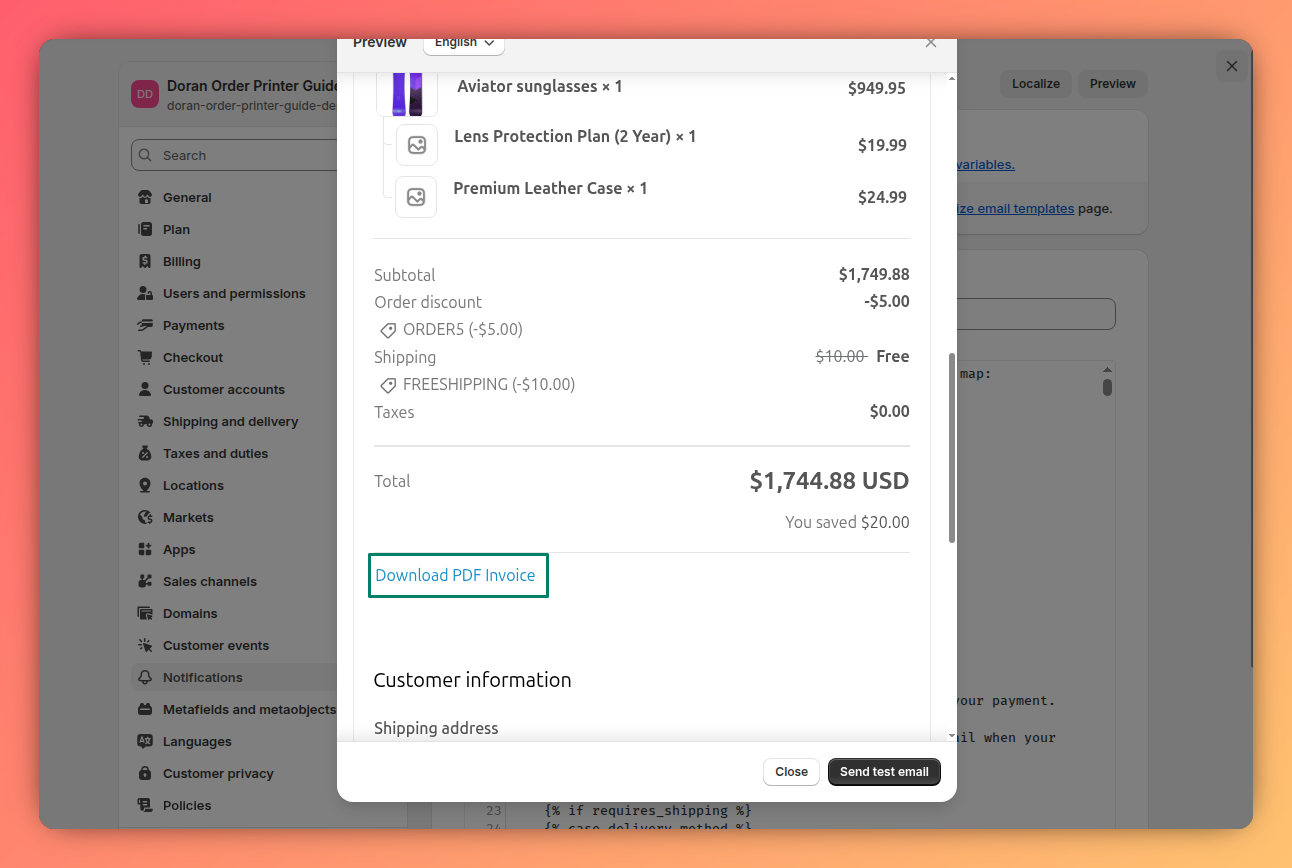This screenshot has width=1292, height=868.
Task: Click the Apps grid icon
Action: click(145, 549)
